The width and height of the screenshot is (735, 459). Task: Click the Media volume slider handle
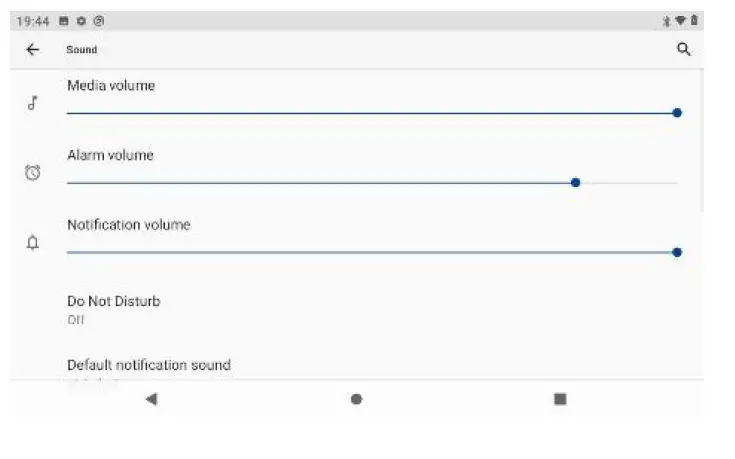pos(677,113)
